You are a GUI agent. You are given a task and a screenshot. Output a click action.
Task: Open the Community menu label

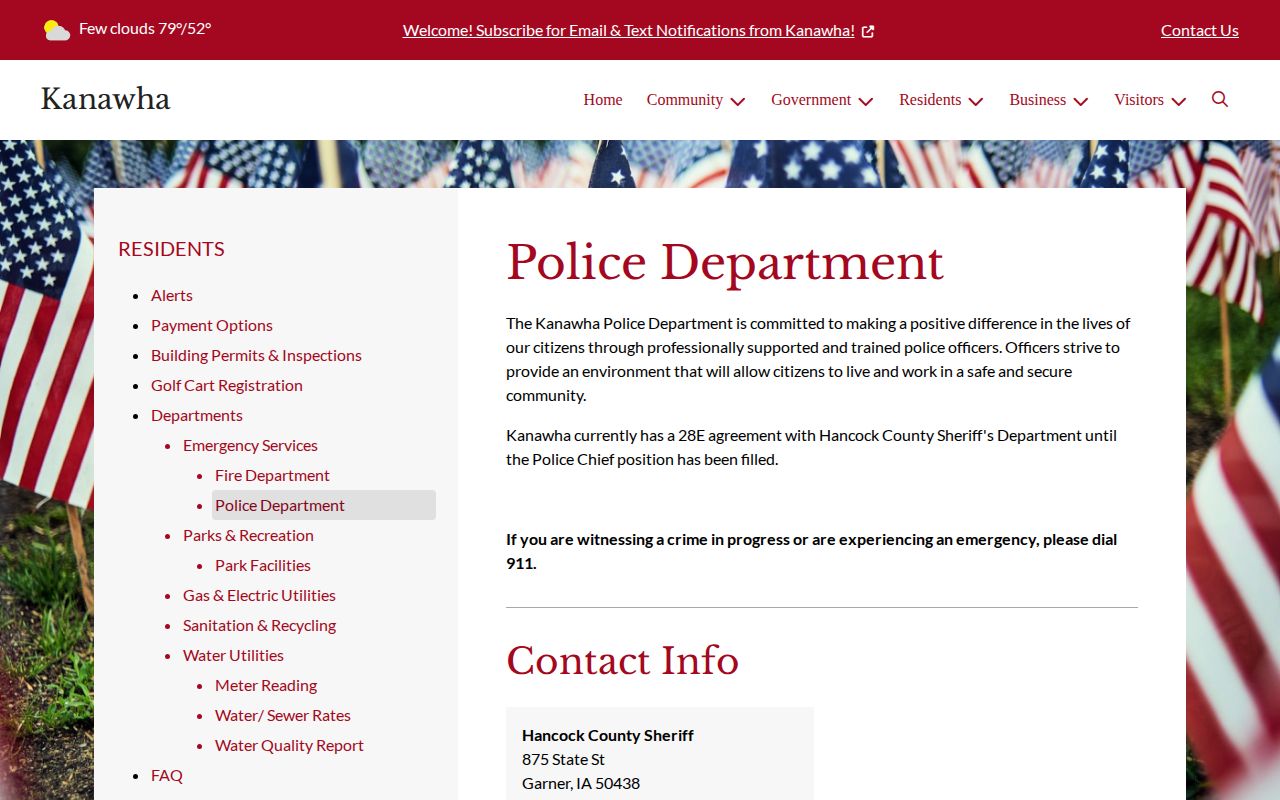[x=685, y=100]
